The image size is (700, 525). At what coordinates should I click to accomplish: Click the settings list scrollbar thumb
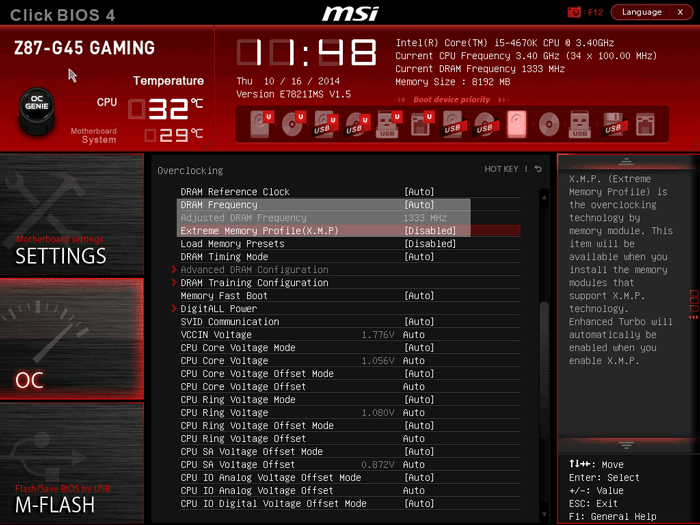click(x=544, y=371)
